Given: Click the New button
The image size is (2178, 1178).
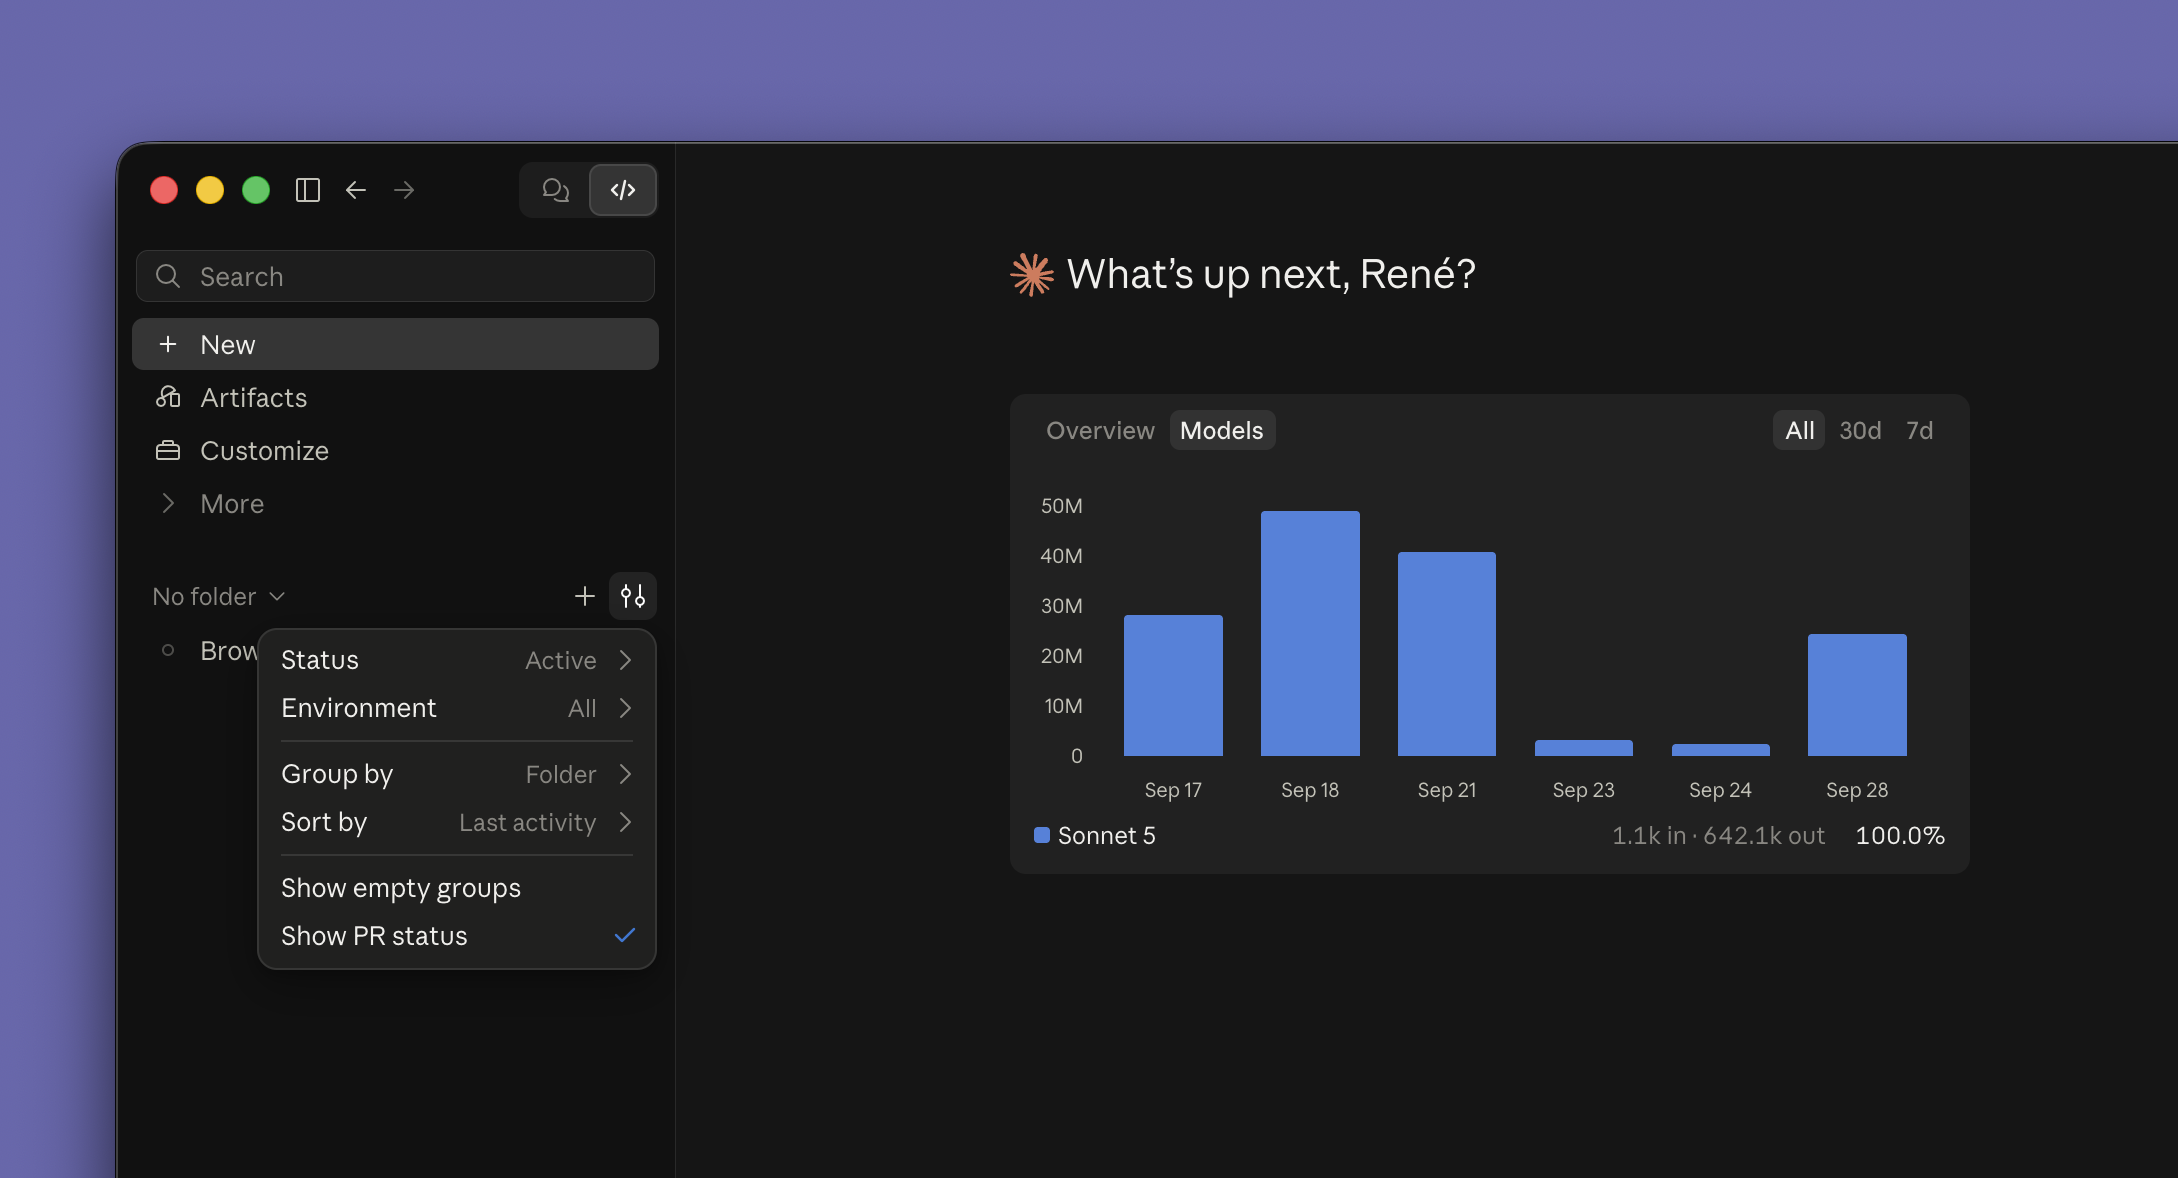Looking at the screenshot, I should [395, 344].
